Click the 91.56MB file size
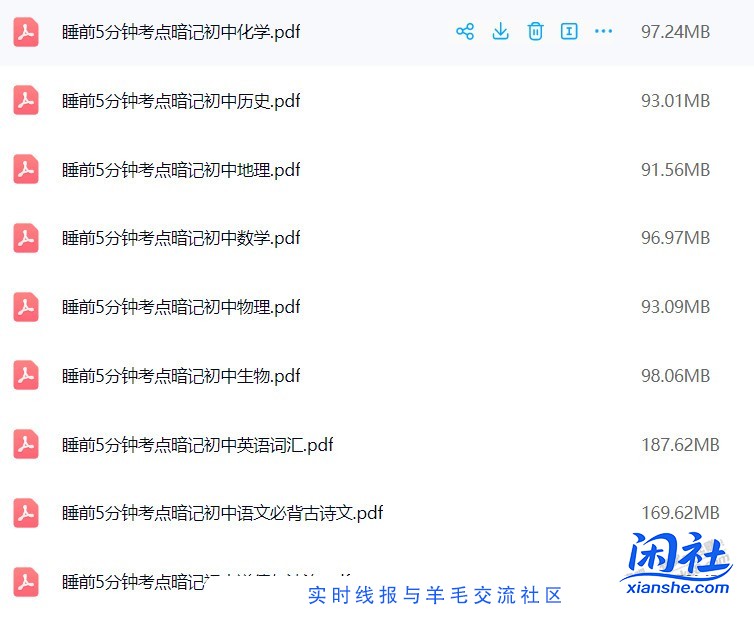The height and width of the screenshot is (624, 754). coord(675,170)
